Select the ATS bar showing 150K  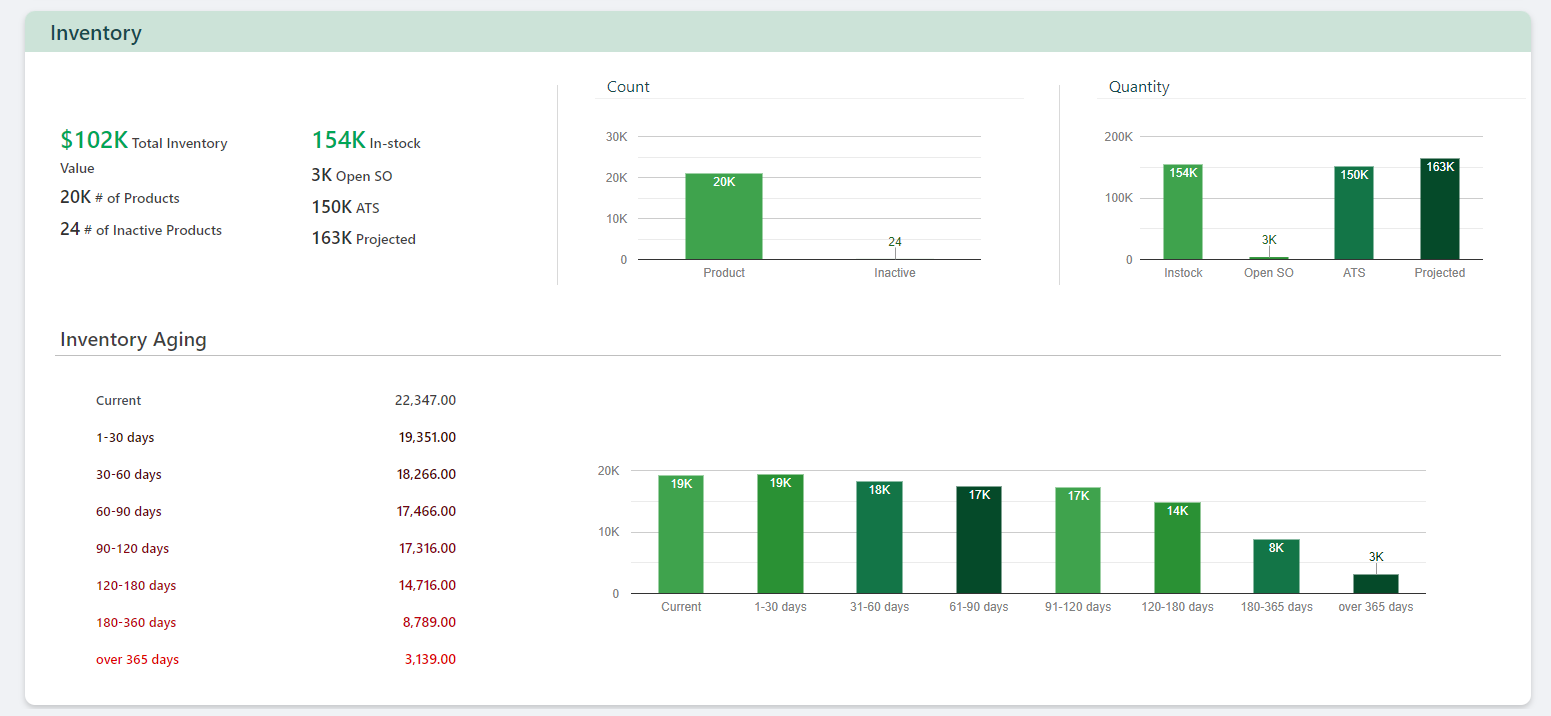tap(1353, 210)
